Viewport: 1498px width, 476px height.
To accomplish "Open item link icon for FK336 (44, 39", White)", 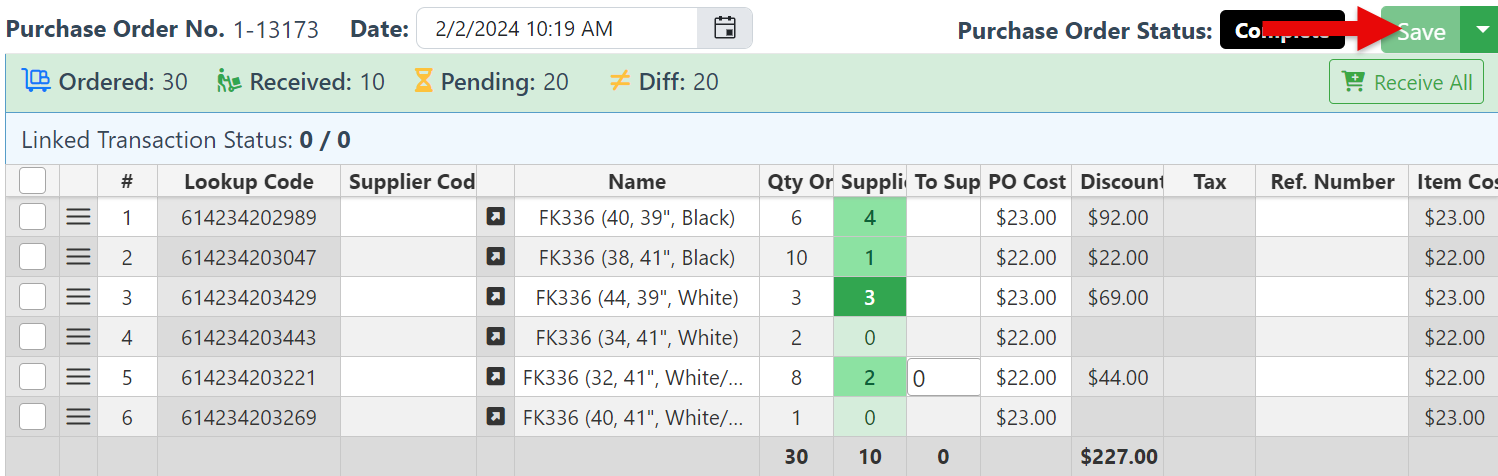I will point(495,297).
